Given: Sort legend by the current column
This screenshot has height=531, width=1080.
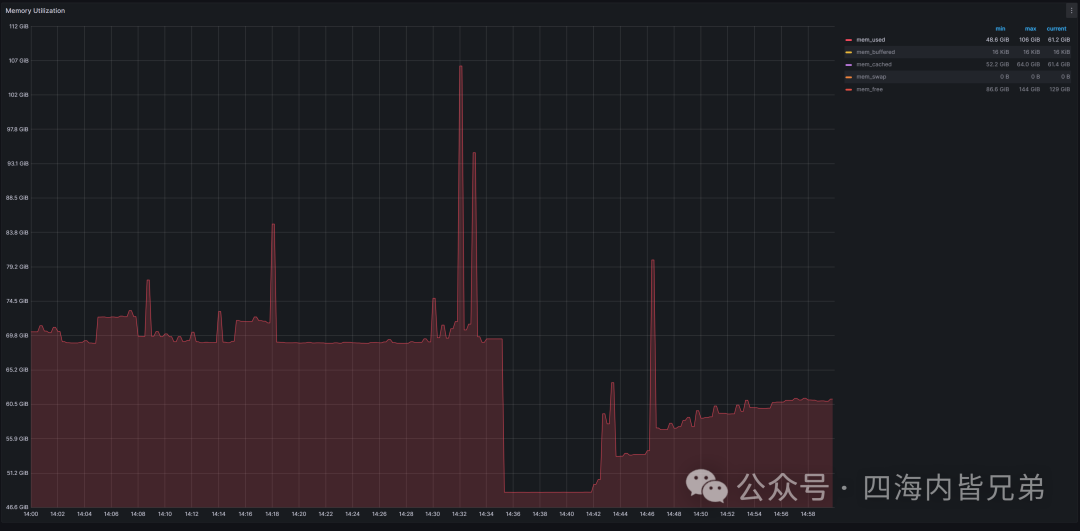Looking at the screenshot, I should [x=1057, y=29].
